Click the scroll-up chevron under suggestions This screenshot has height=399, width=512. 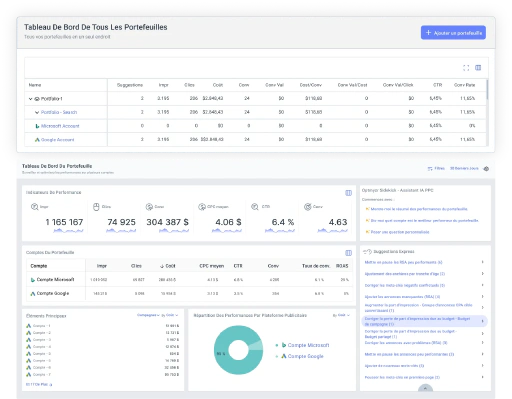coord(425,388)
